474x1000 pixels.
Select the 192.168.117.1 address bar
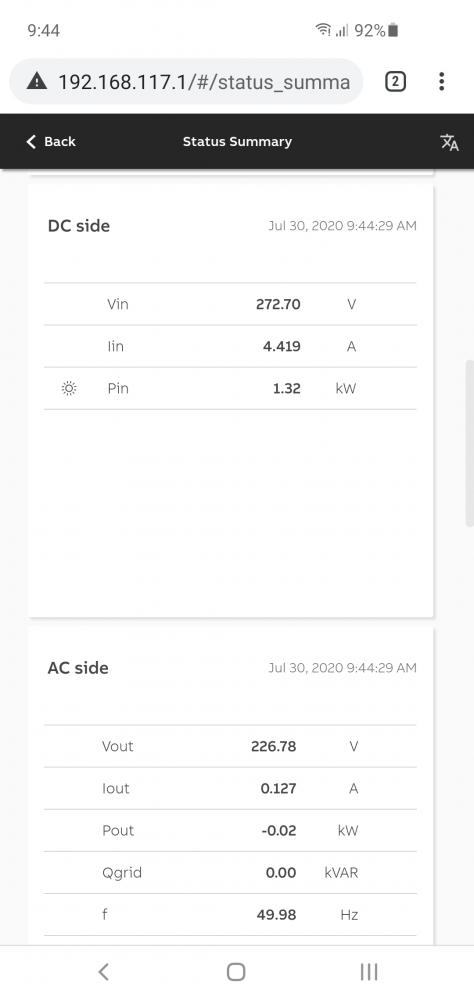click(186, 82)
